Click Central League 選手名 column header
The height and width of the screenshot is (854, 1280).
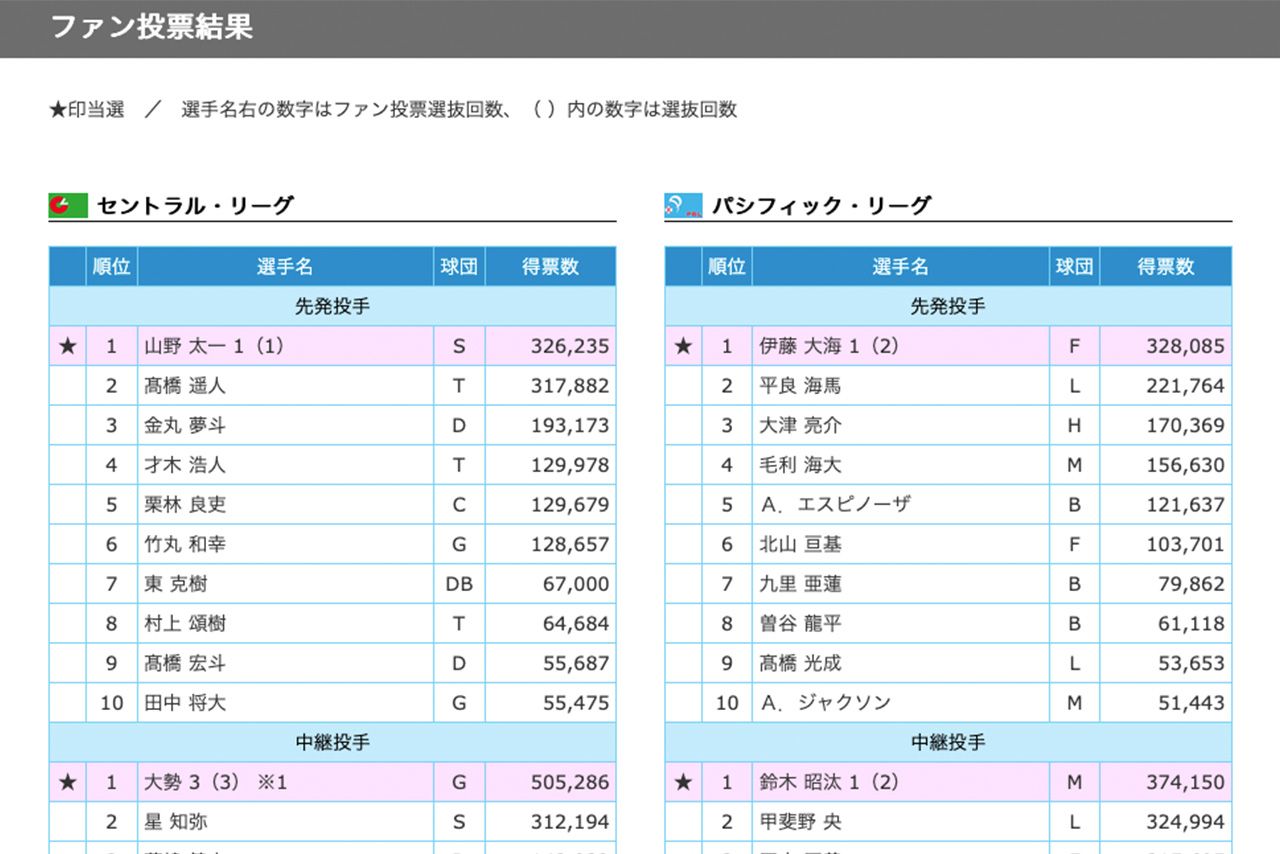tap(285, 267)
